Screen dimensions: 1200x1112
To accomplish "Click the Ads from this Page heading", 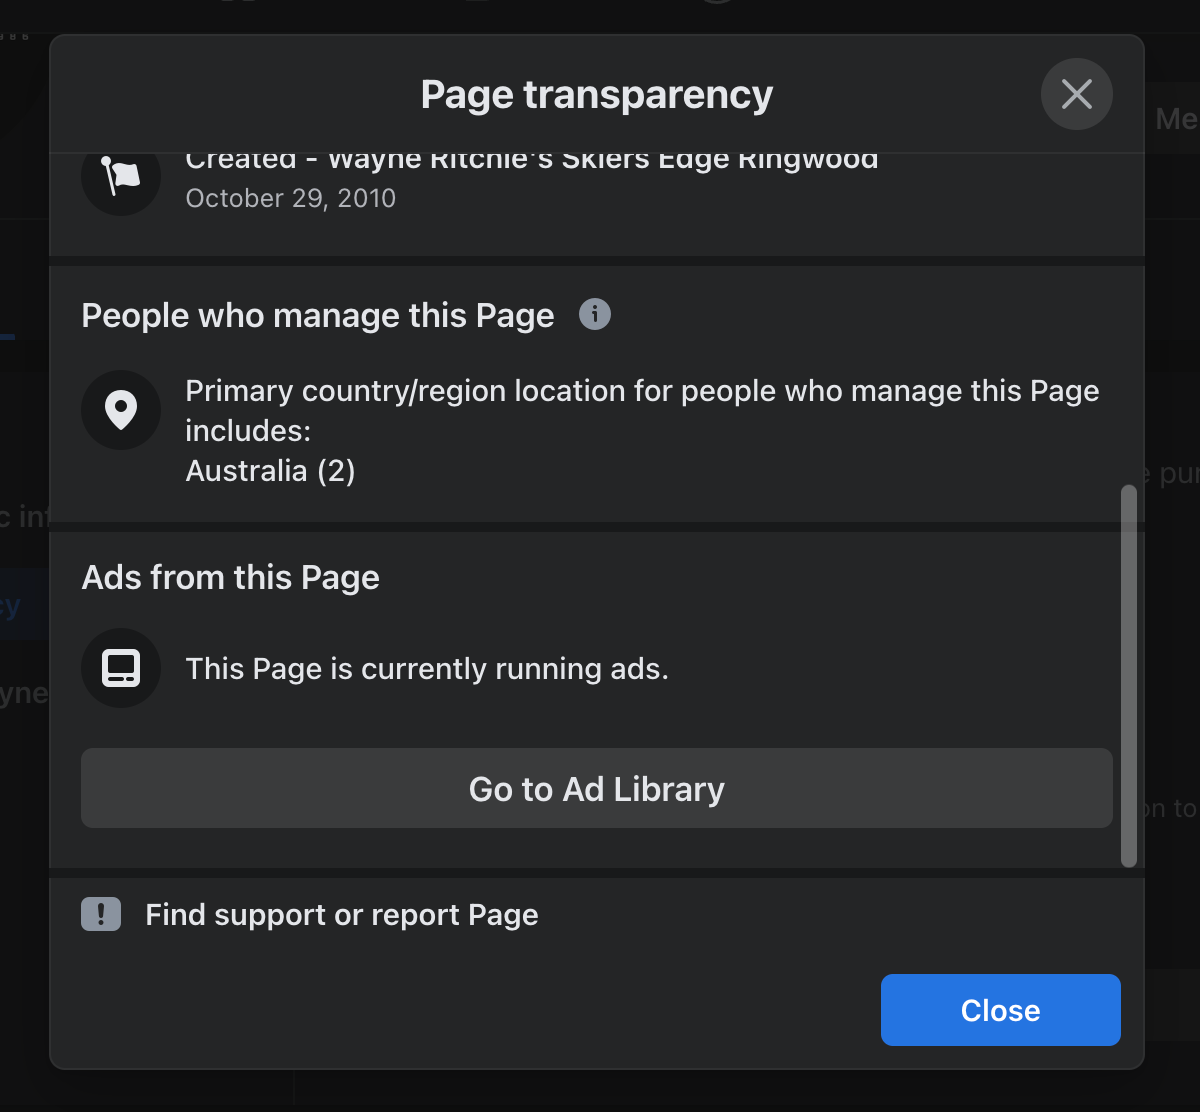I will click(x=231, y=578).
